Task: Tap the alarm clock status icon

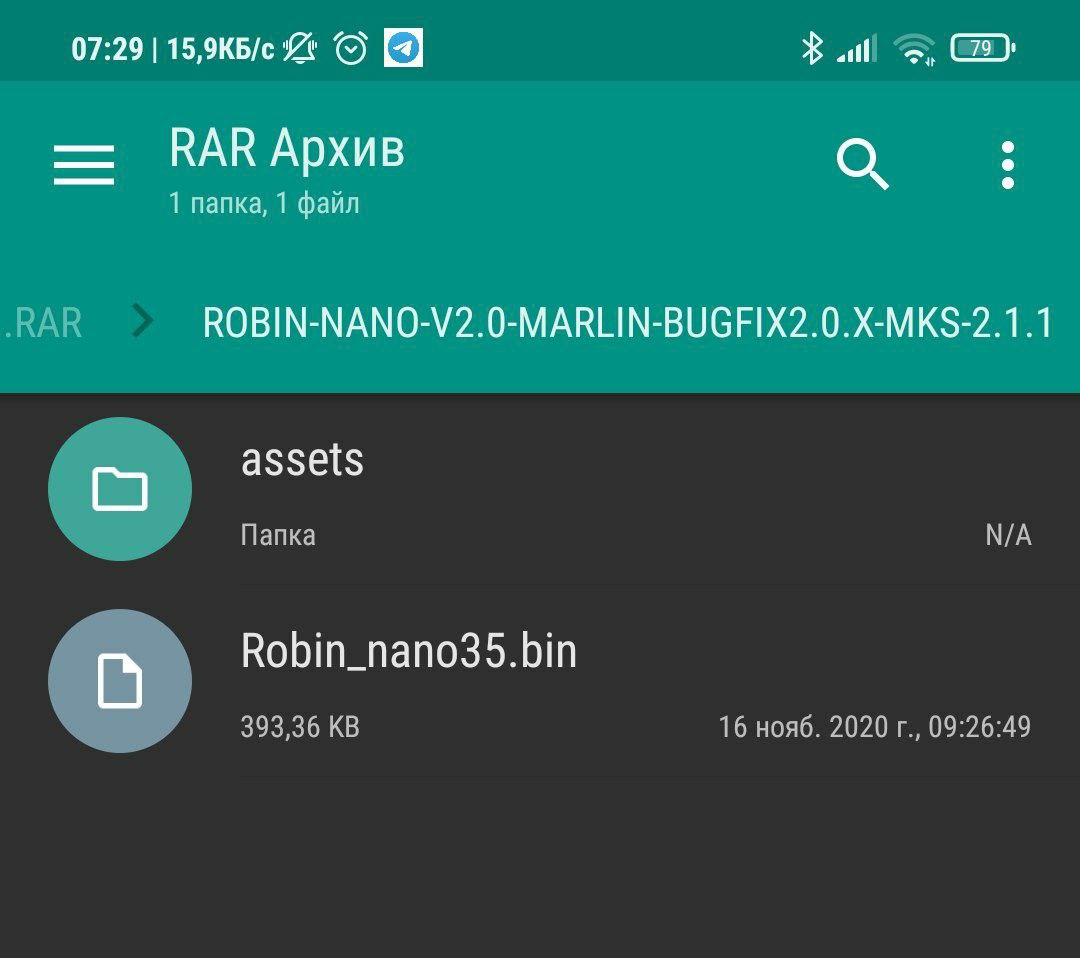Action: (351, 48)
